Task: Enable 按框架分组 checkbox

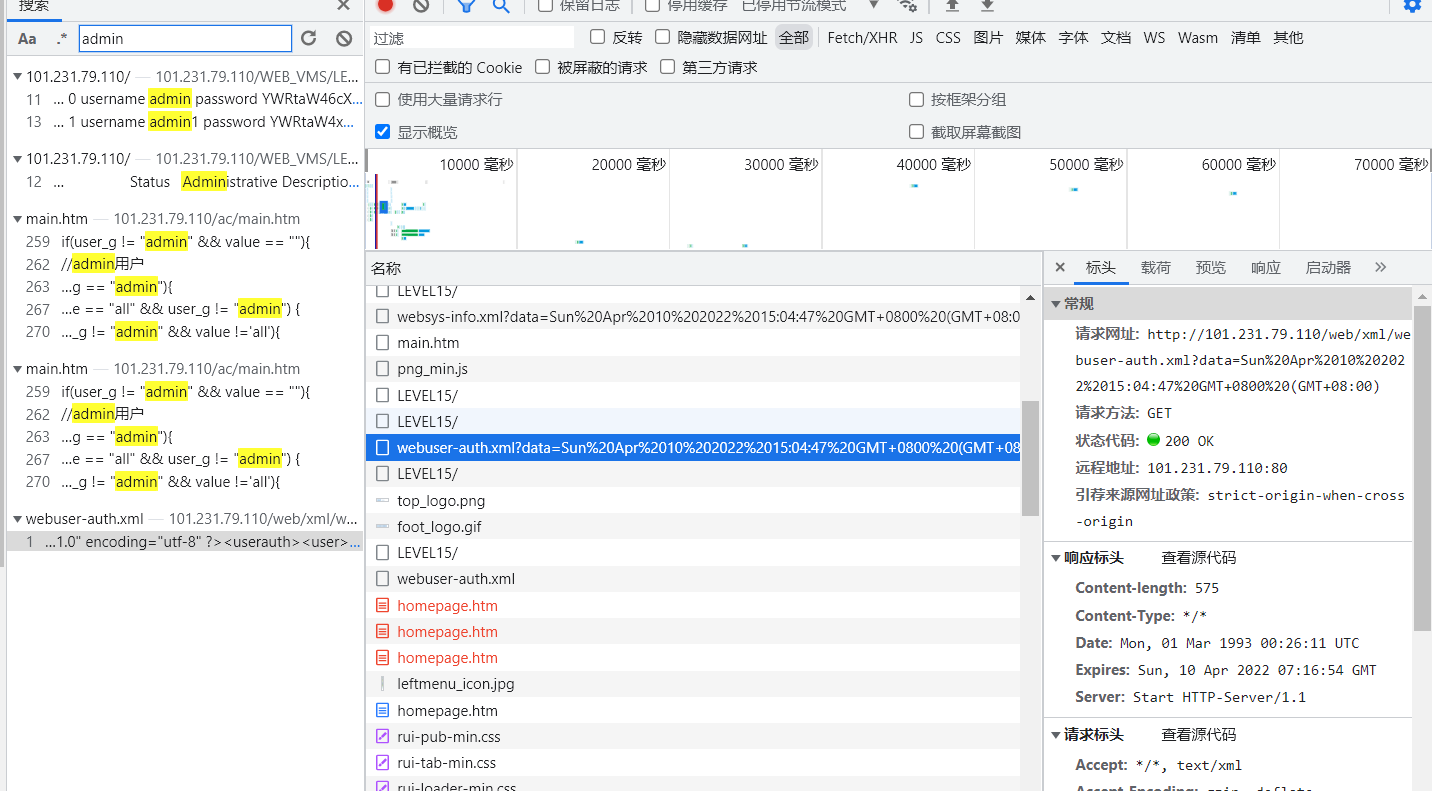Action: coord(916,99)
